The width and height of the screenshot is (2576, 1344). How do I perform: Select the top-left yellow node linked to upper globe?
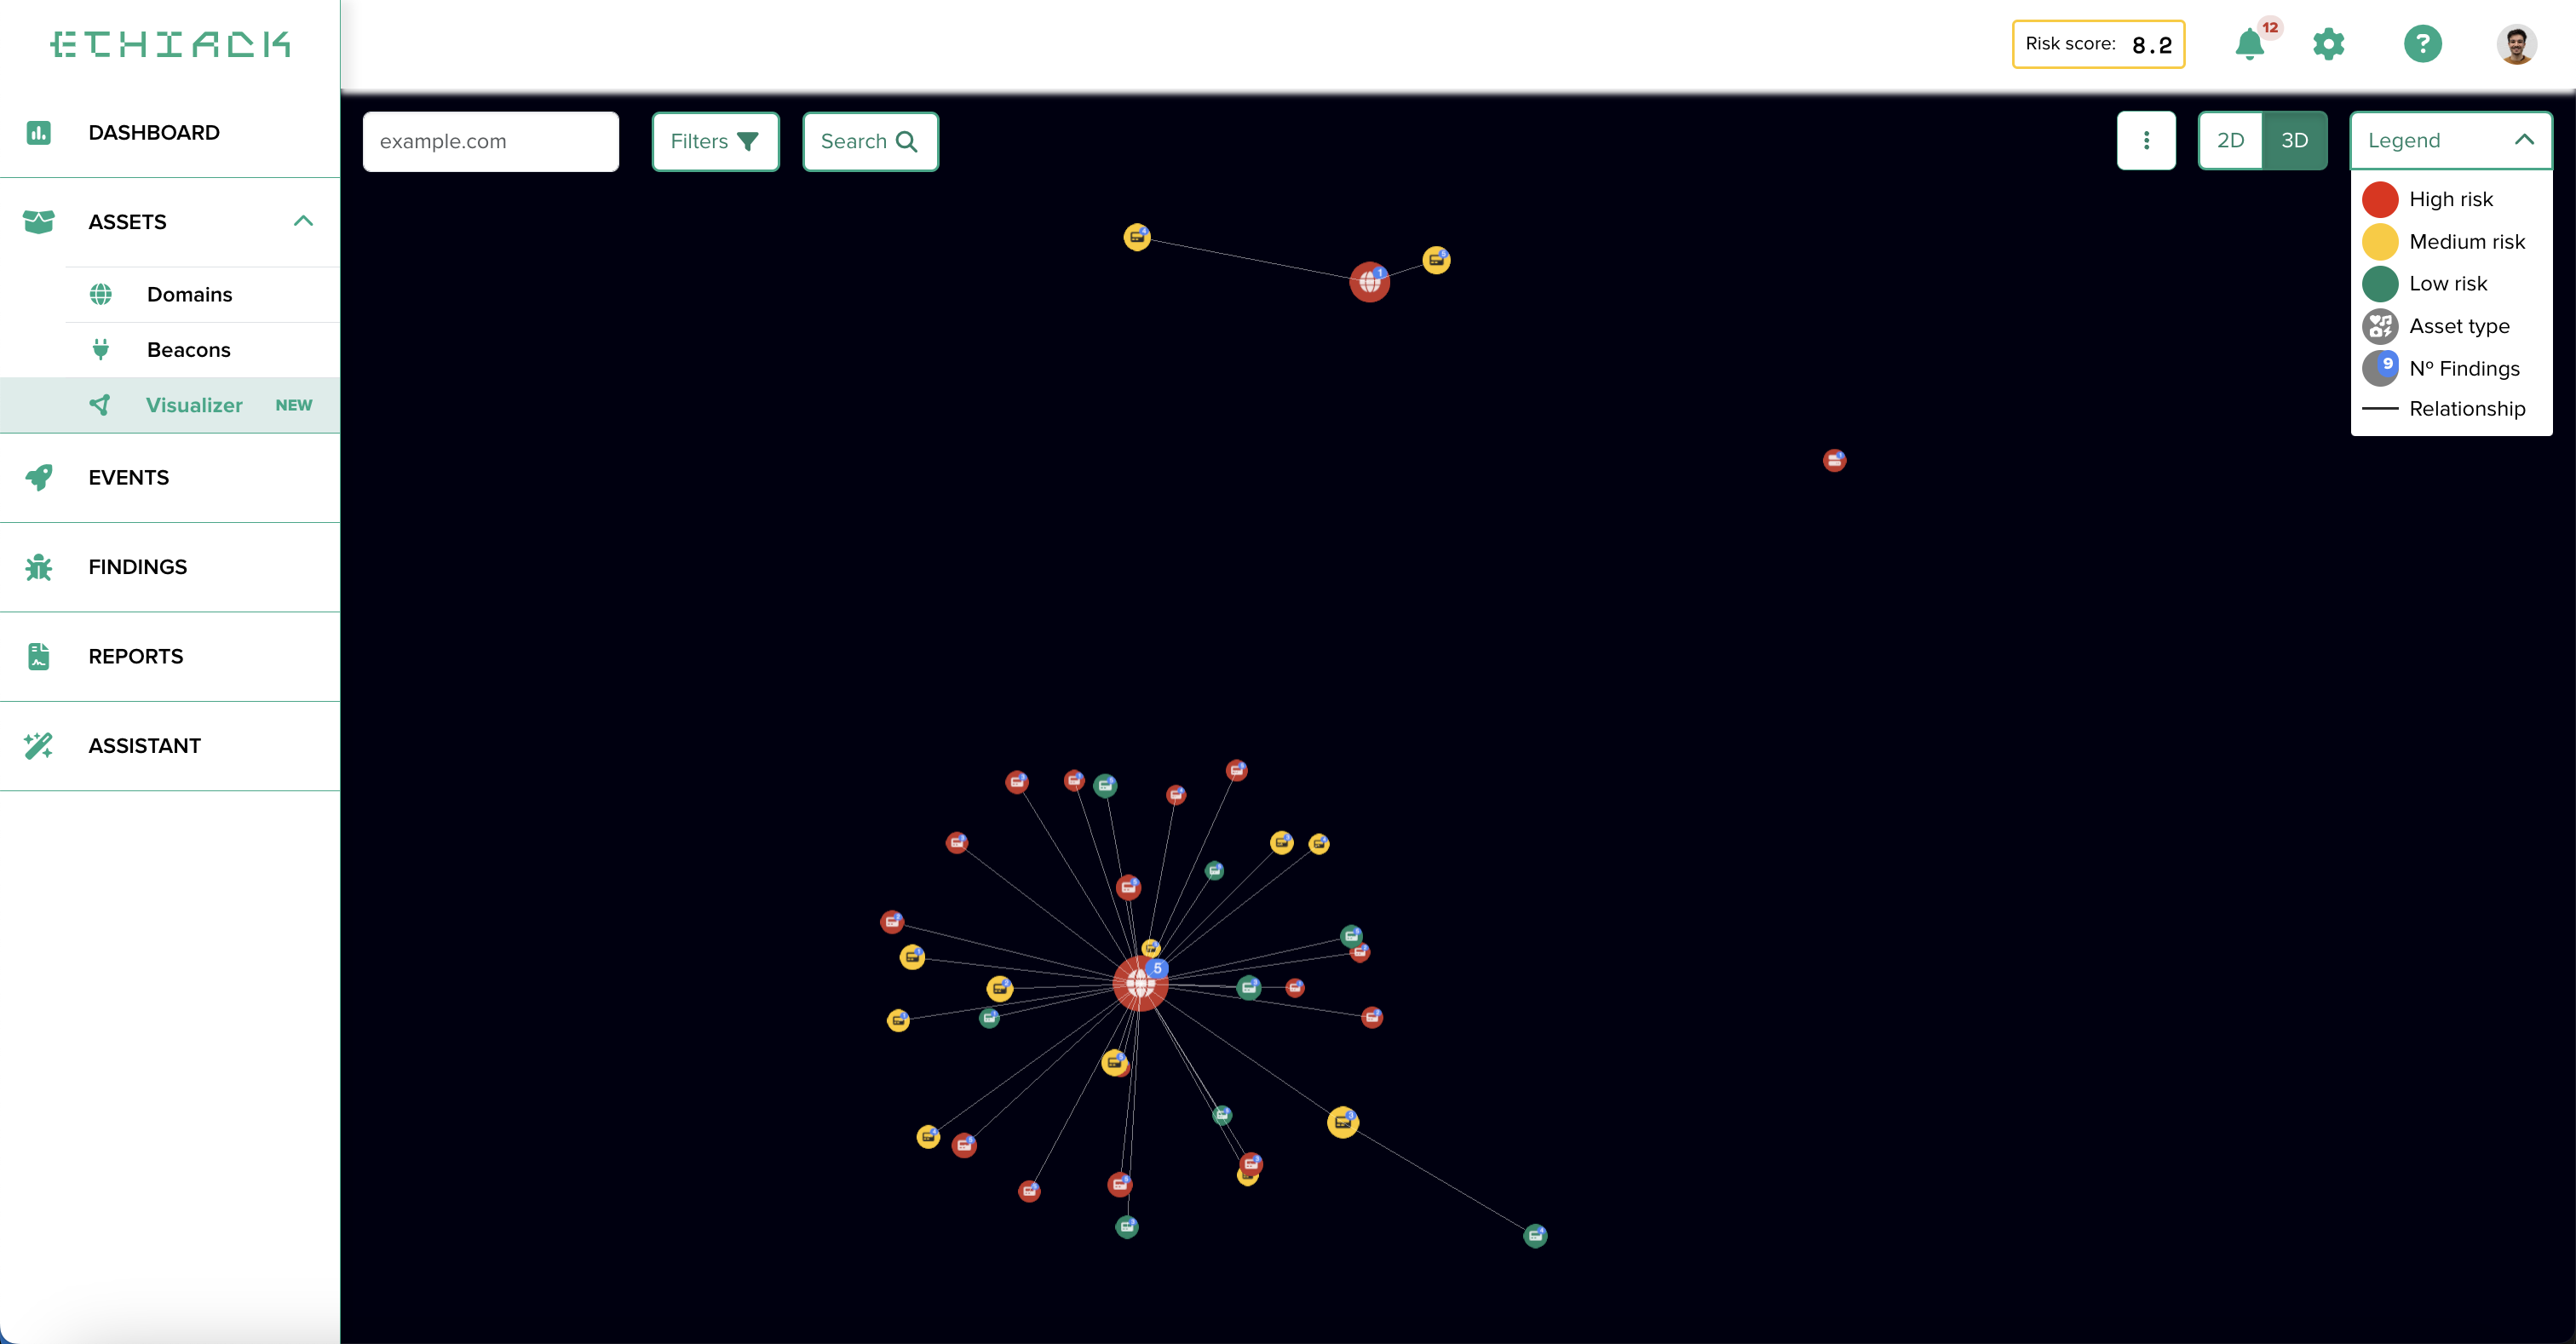click(x=1137, y=237)
